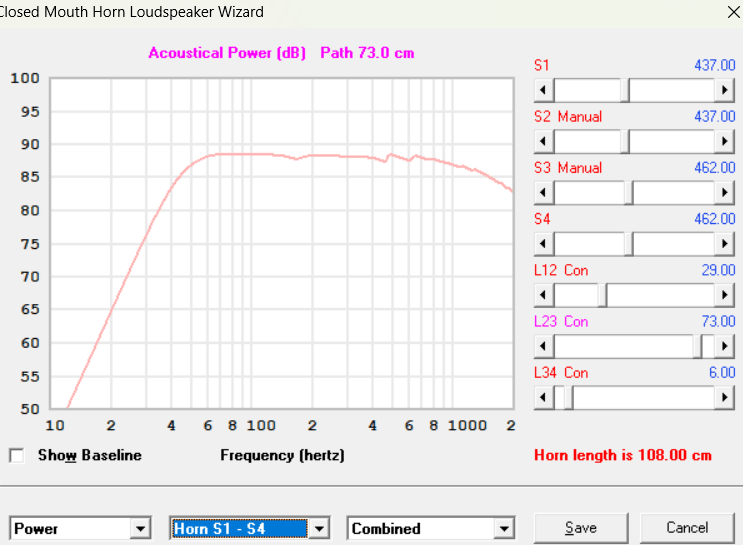The height and width of the screenshot is (545, 743).
Task: Click the L12 Con label
Action: (x=561, y=270)
